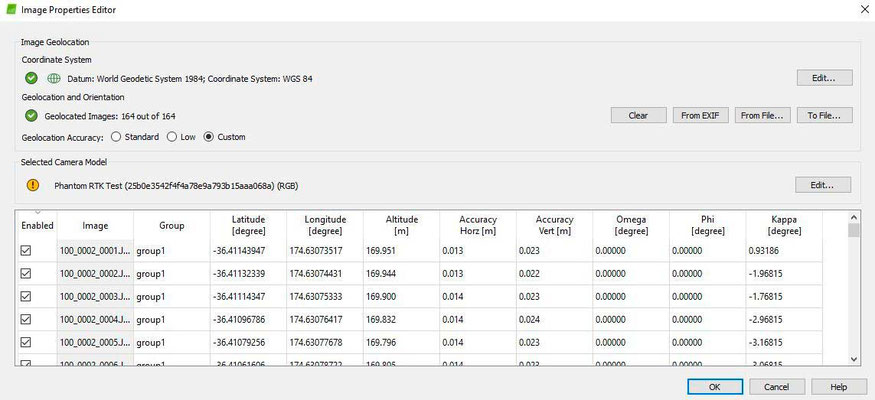Sort by Phi column header
This screenshot has height=400, width=875.
pos(707,225)
